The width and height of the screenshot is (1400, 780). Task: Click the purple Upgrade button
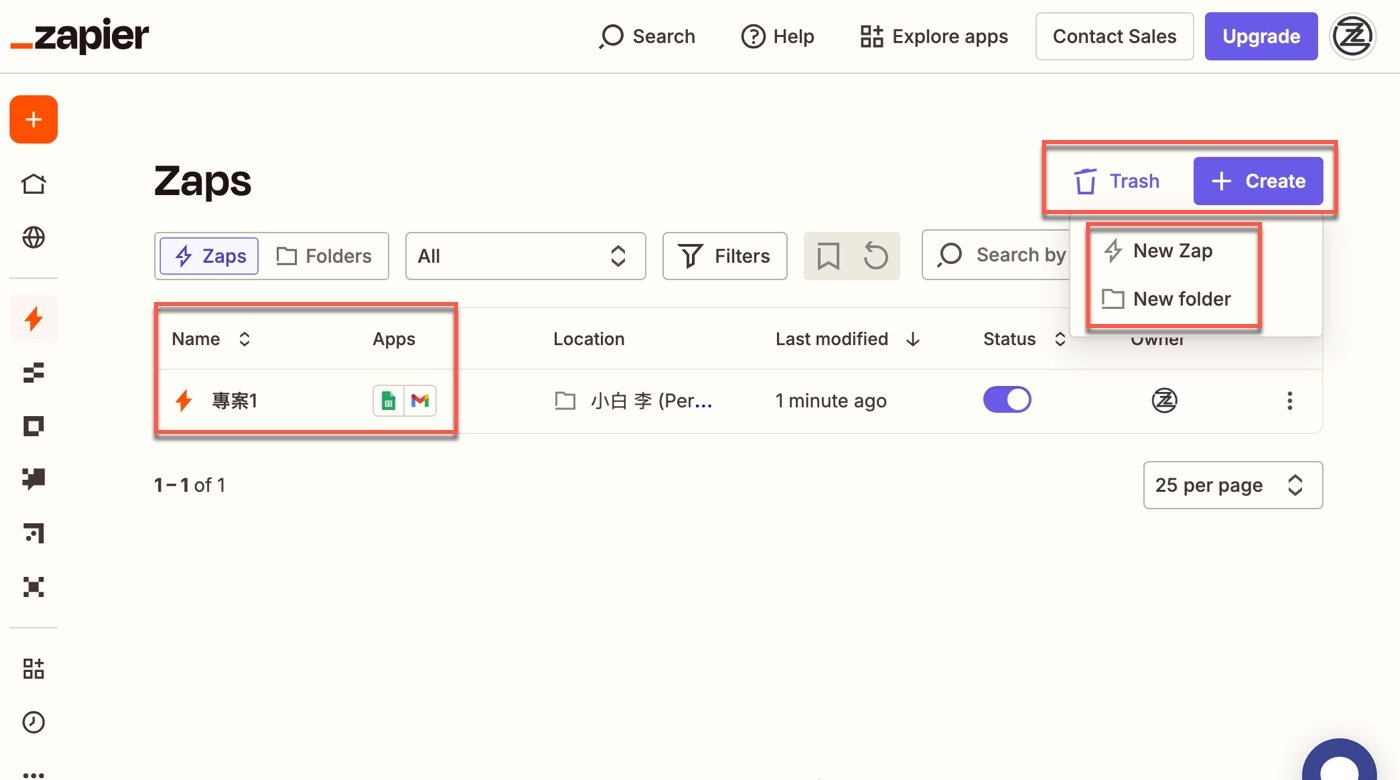1261,37
